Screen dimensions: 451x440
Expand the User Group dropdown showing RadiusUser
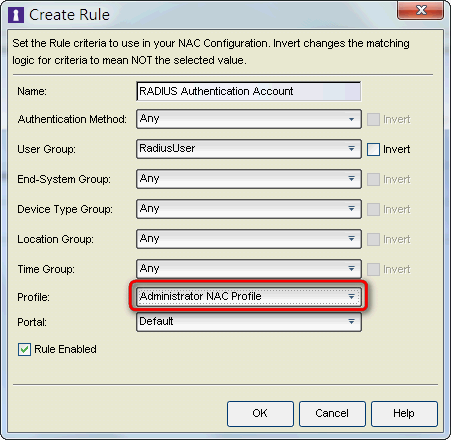[x=249, y=149]
